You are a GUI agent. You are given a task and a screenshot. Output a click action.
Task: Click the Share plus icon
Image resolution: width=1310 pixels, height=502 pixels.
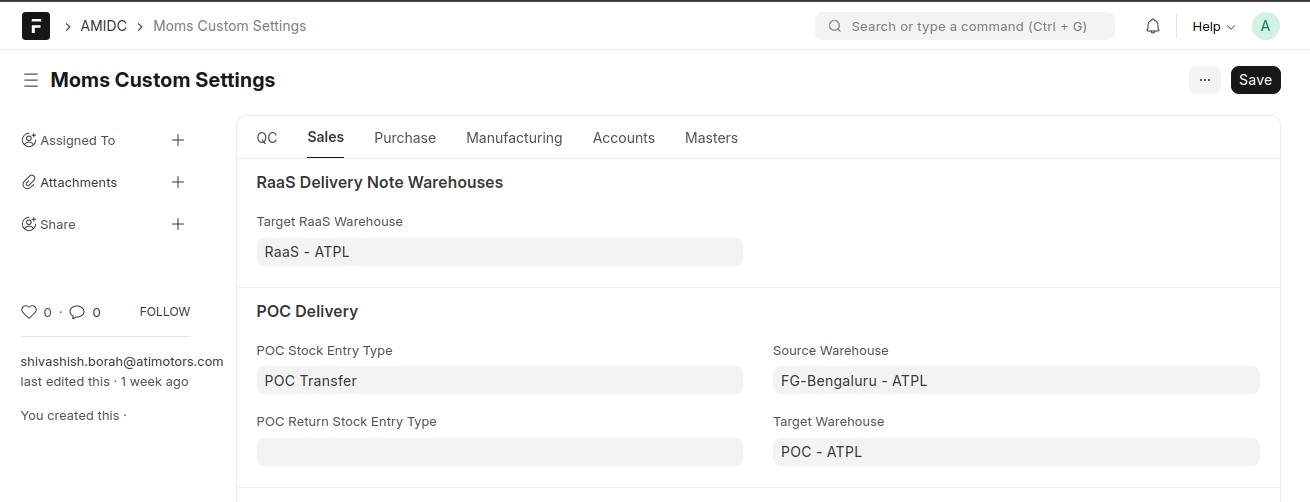pyautogui.click(x=178, y=224)
